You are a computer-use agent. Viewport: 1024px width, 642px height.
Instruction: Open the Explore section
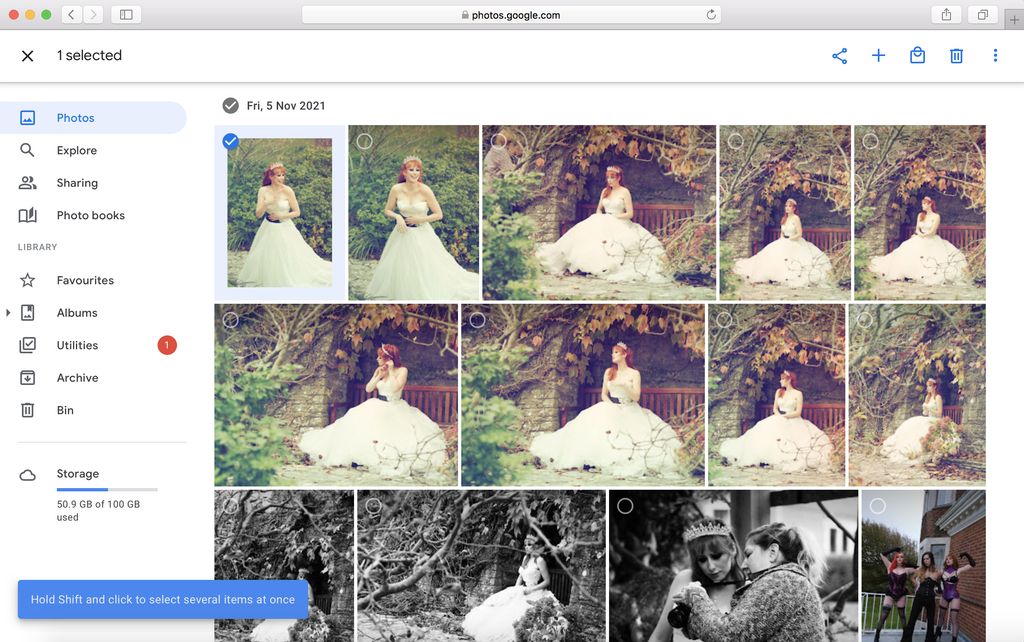coord(77,150)
